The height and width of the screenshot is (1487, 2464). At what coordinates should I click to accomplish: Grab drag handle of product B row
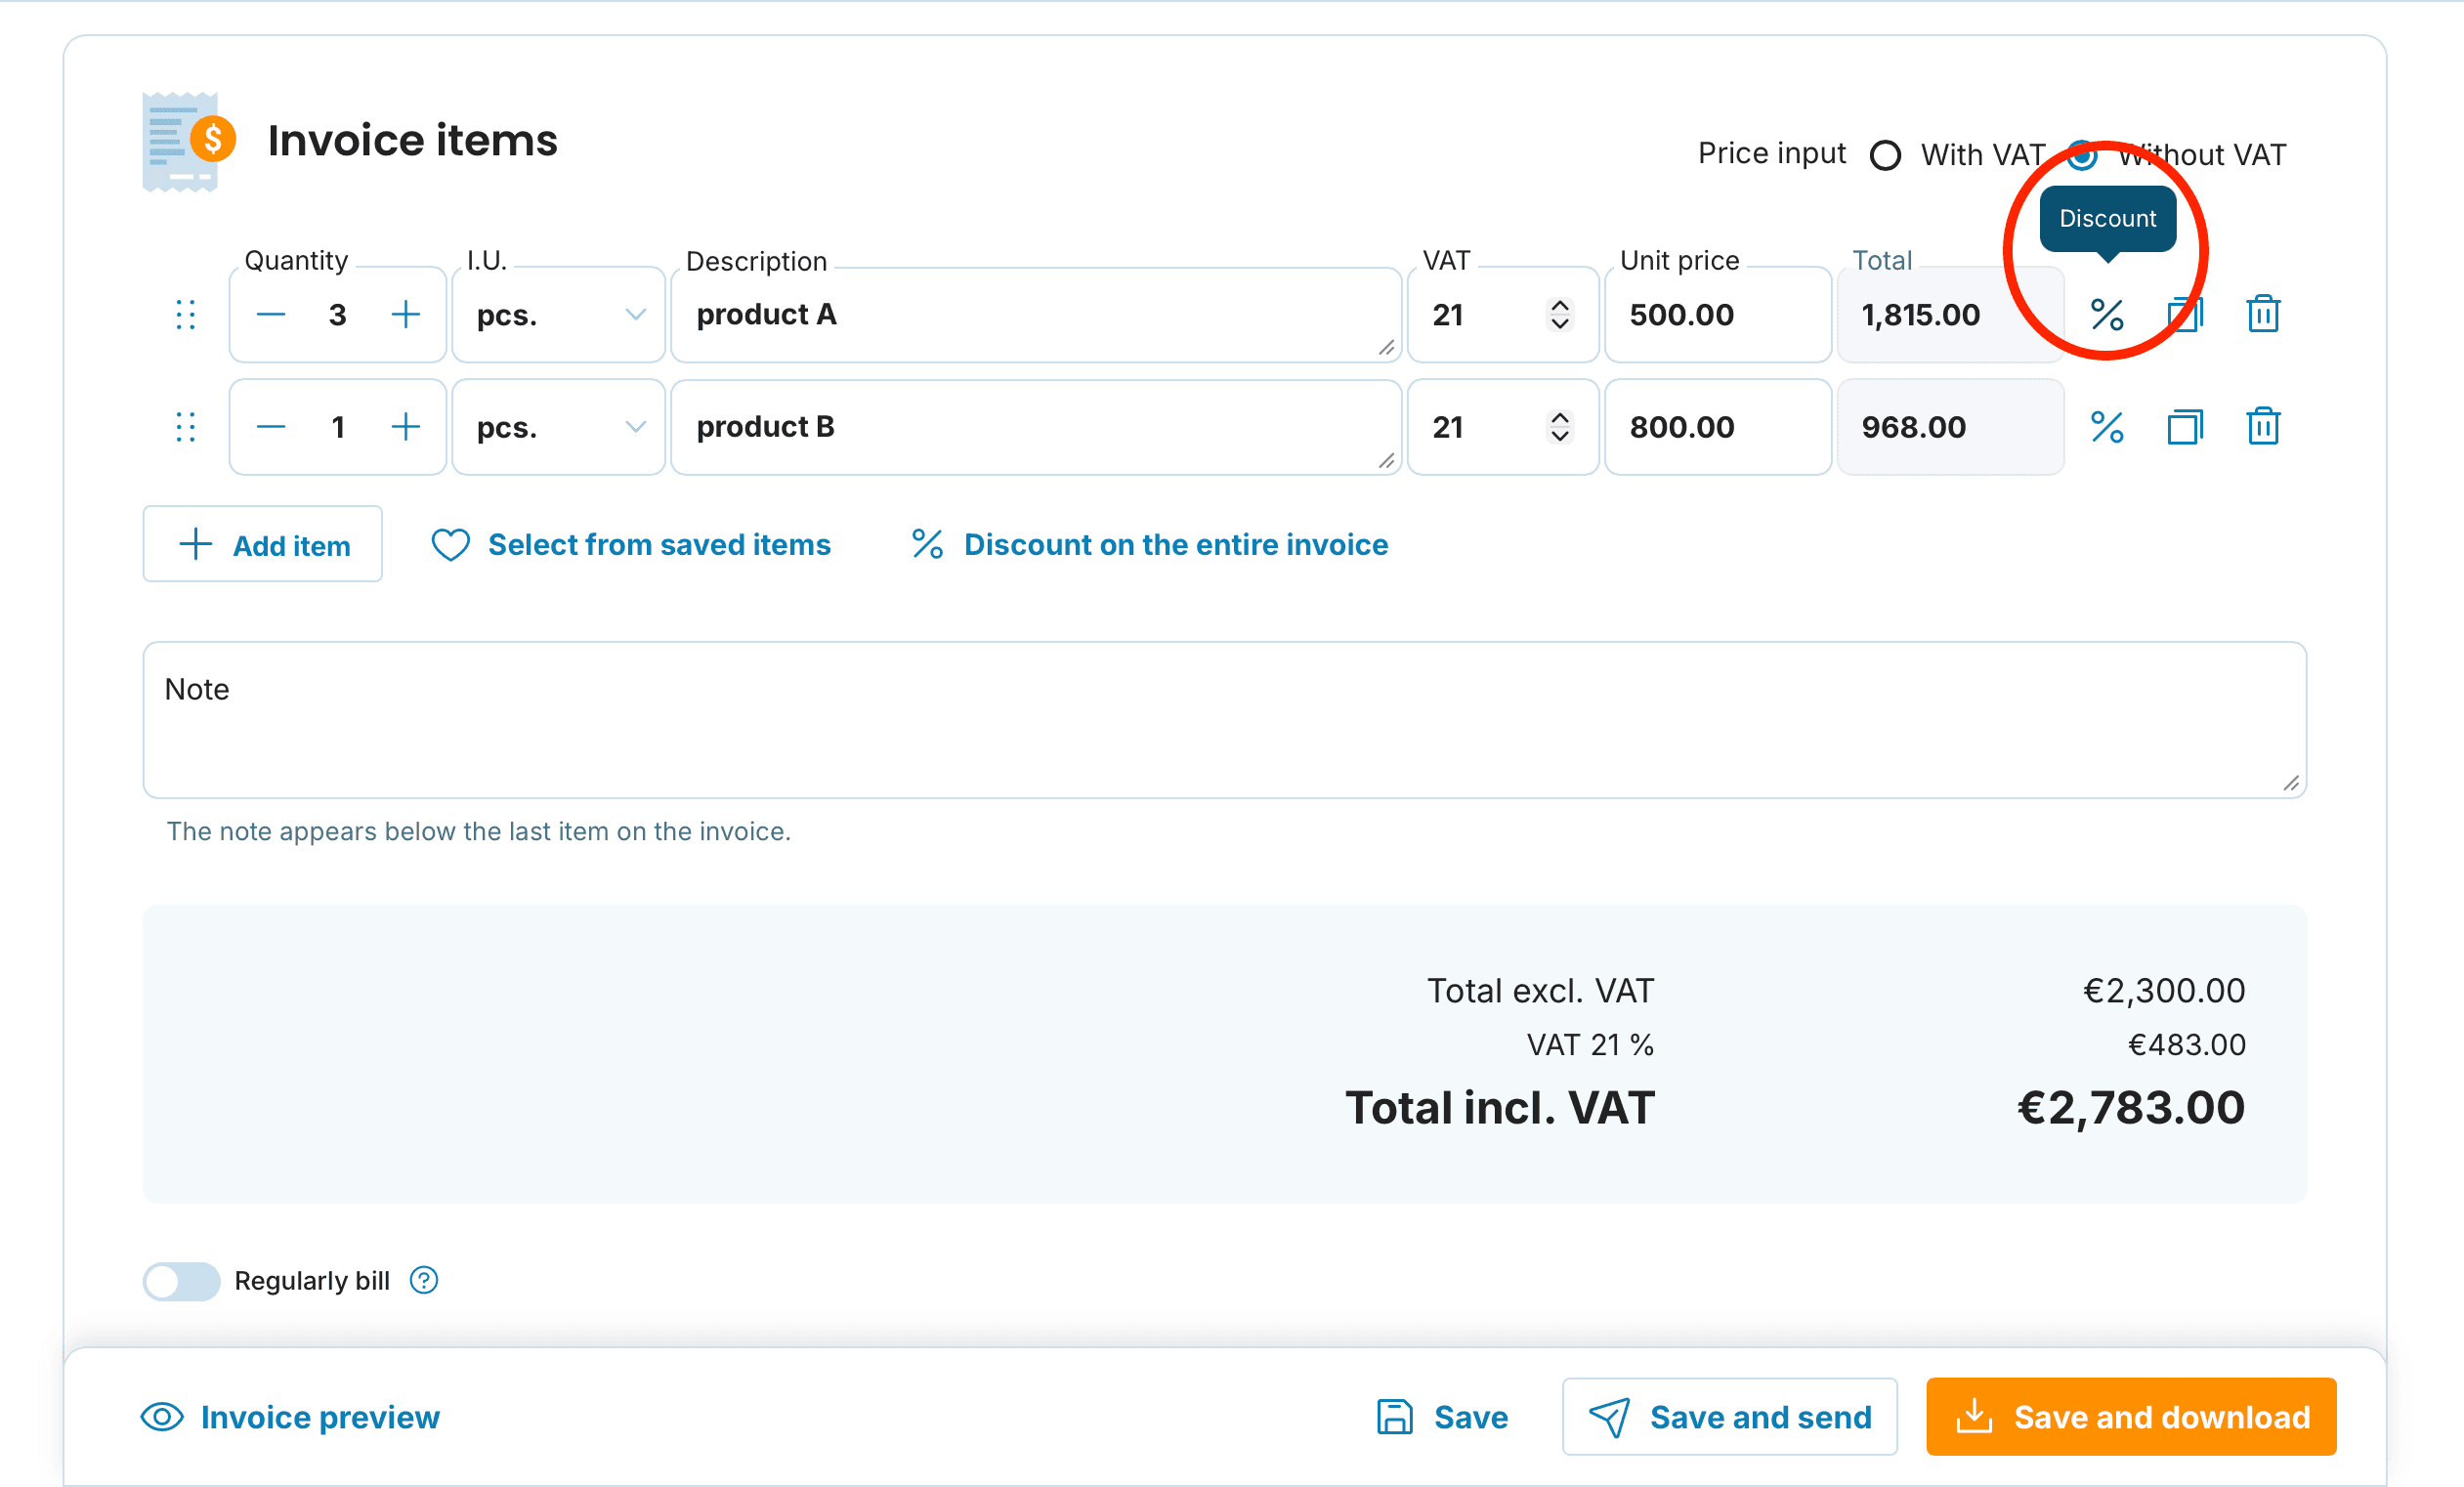185,427
